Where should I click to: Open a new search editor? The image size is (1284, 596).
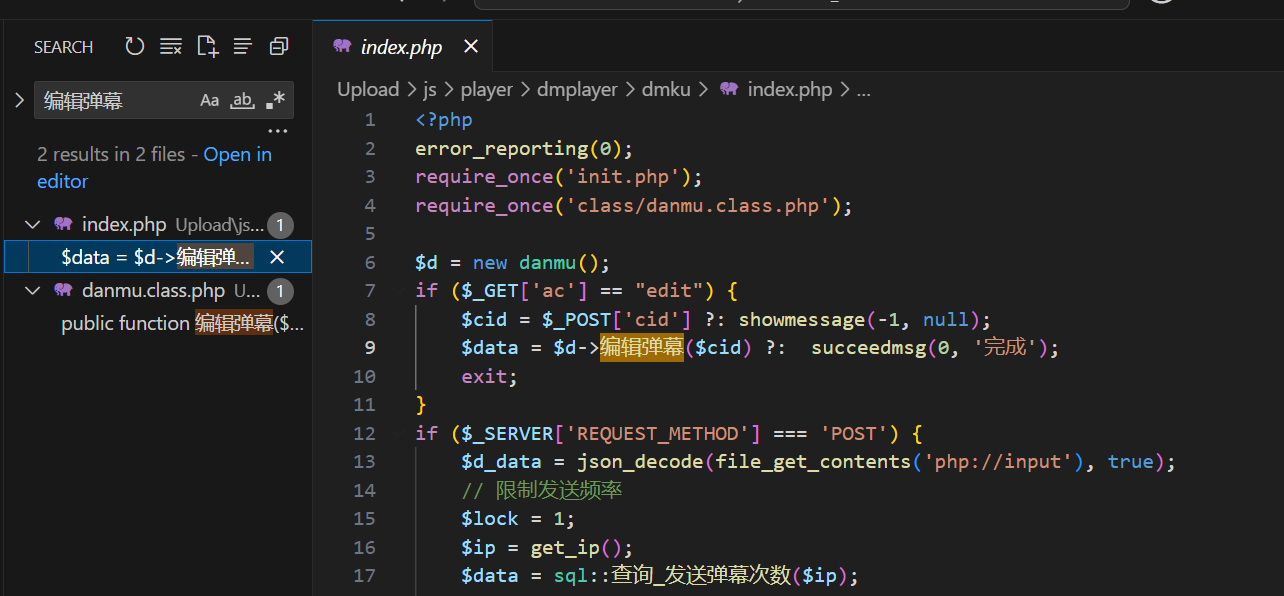pyautogui.click(x=207, y=46)
